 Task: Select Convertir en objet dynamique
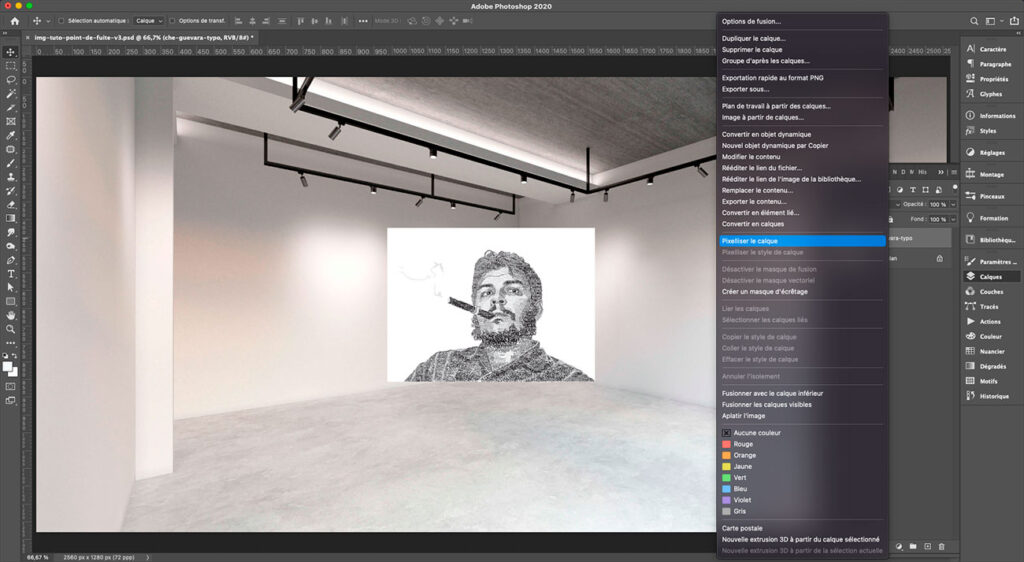click(766, 134)
